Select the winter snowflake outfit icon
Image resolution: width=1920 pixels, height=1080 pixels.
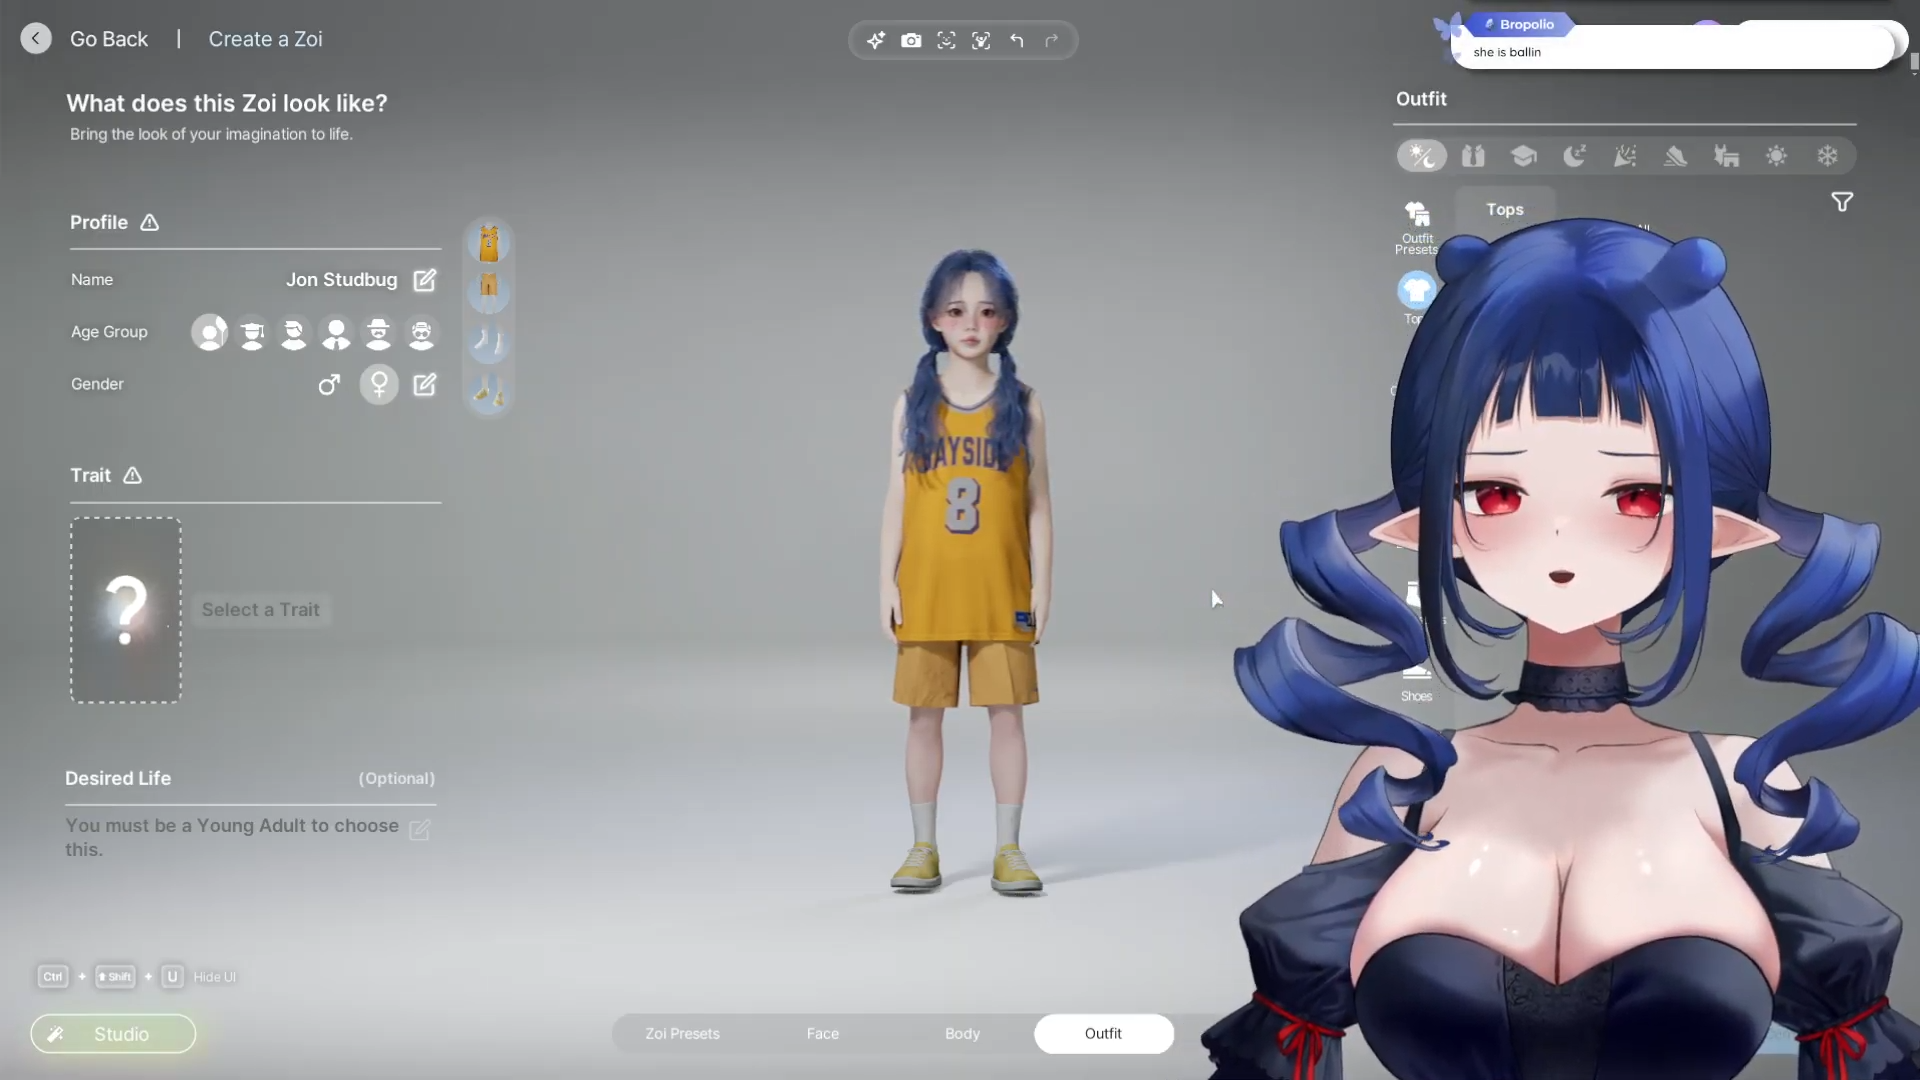(1827, 156)
